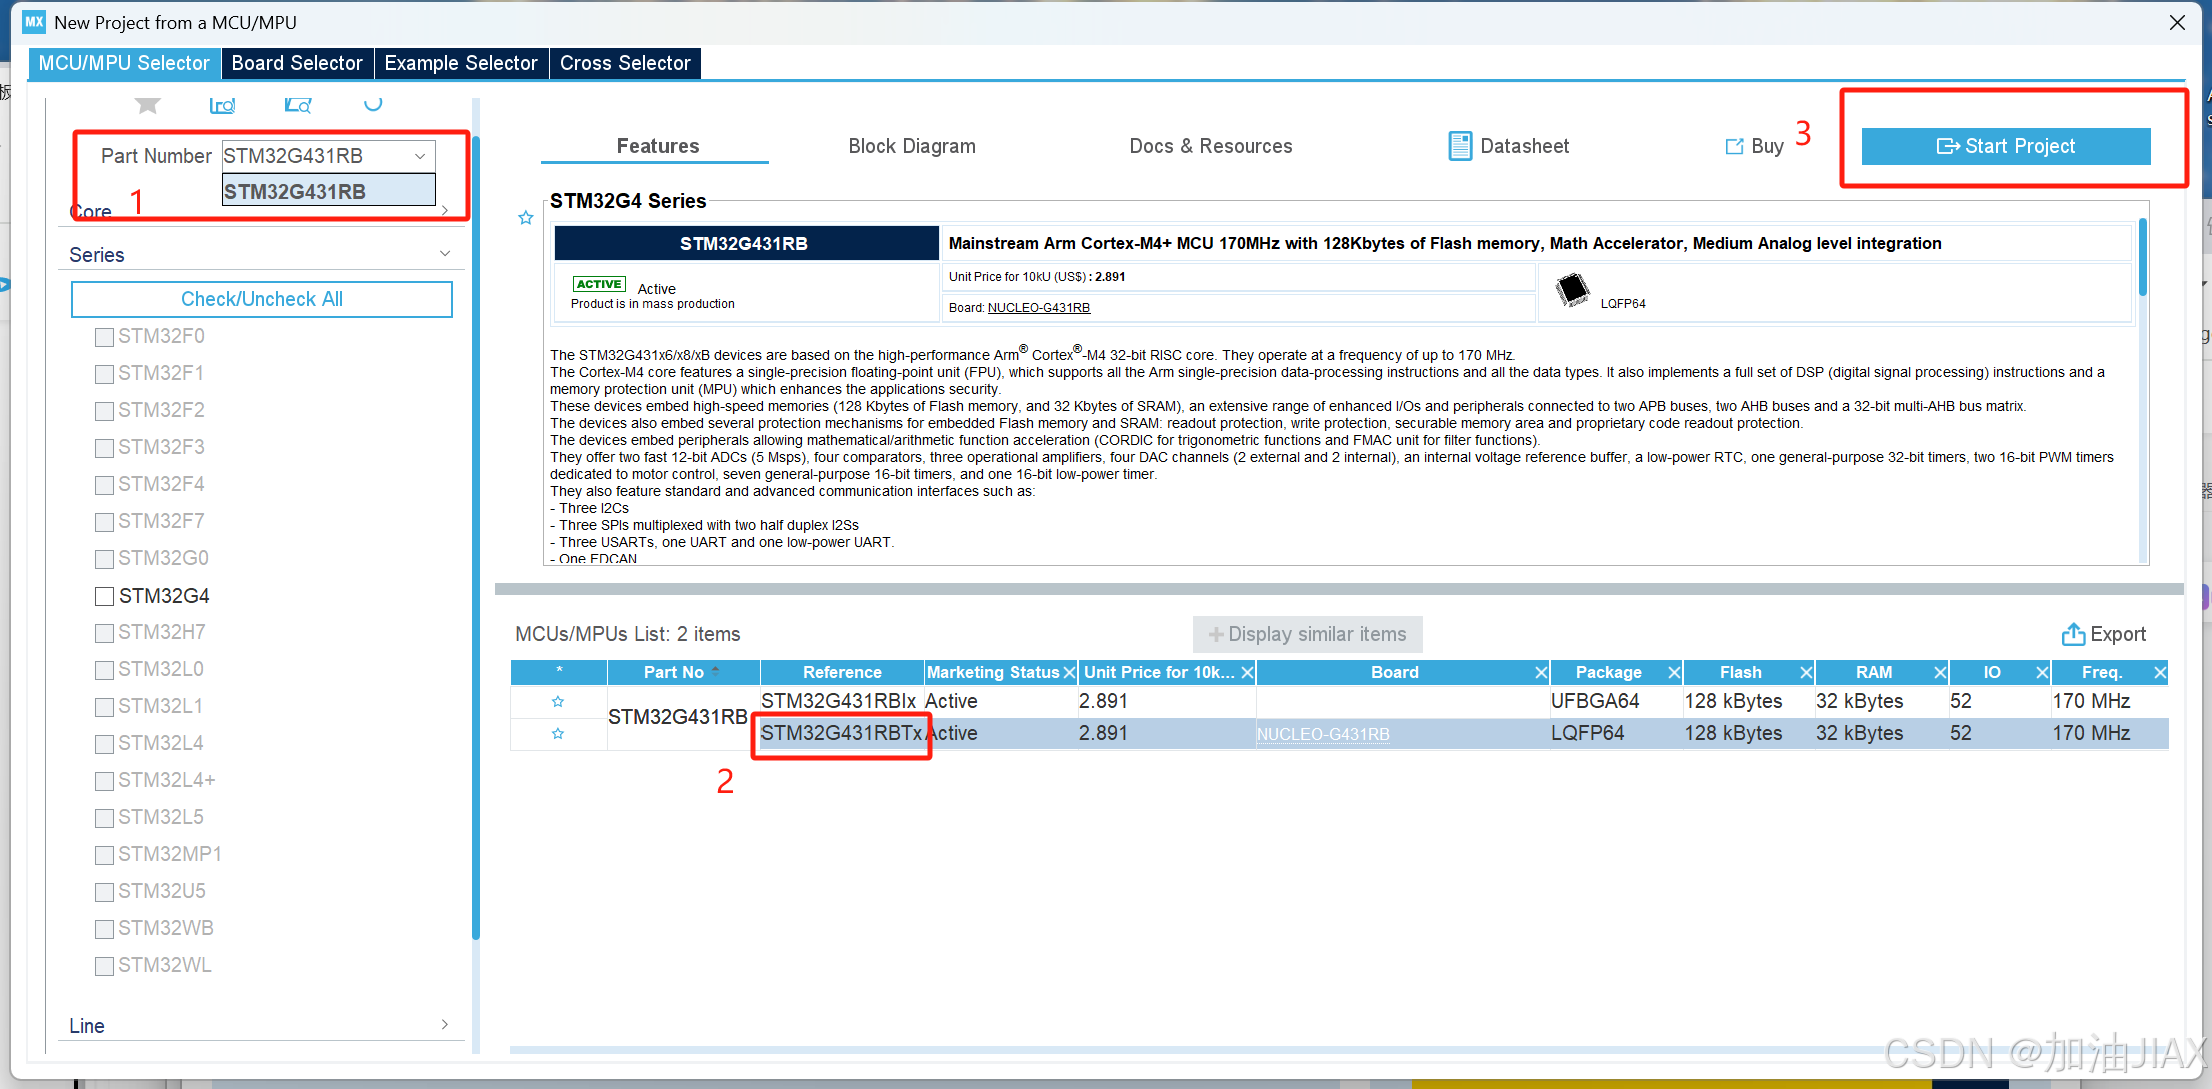The image size is (2212, 1089).
Task: Remove the Unit Price column
Action: [1247, 673]
